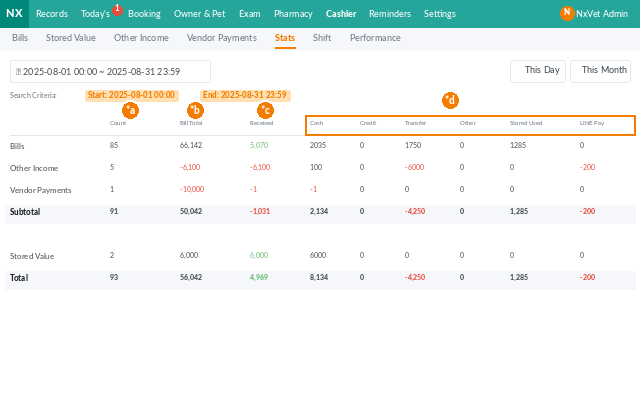The image size is (640, 400).
Task: Click Total bill total 56,042
Action: point(191,278)
